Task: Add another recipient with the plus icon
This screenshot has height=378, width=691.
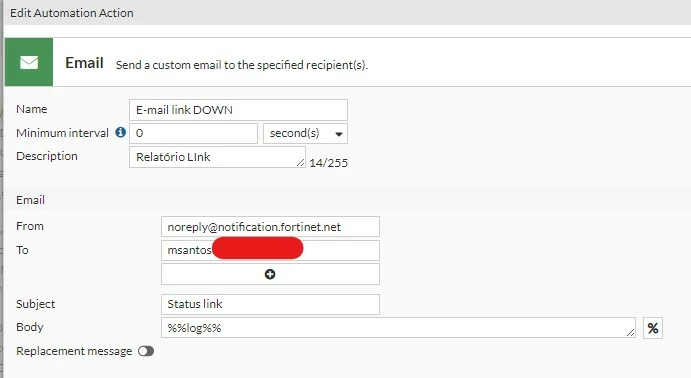Action: 270,274
